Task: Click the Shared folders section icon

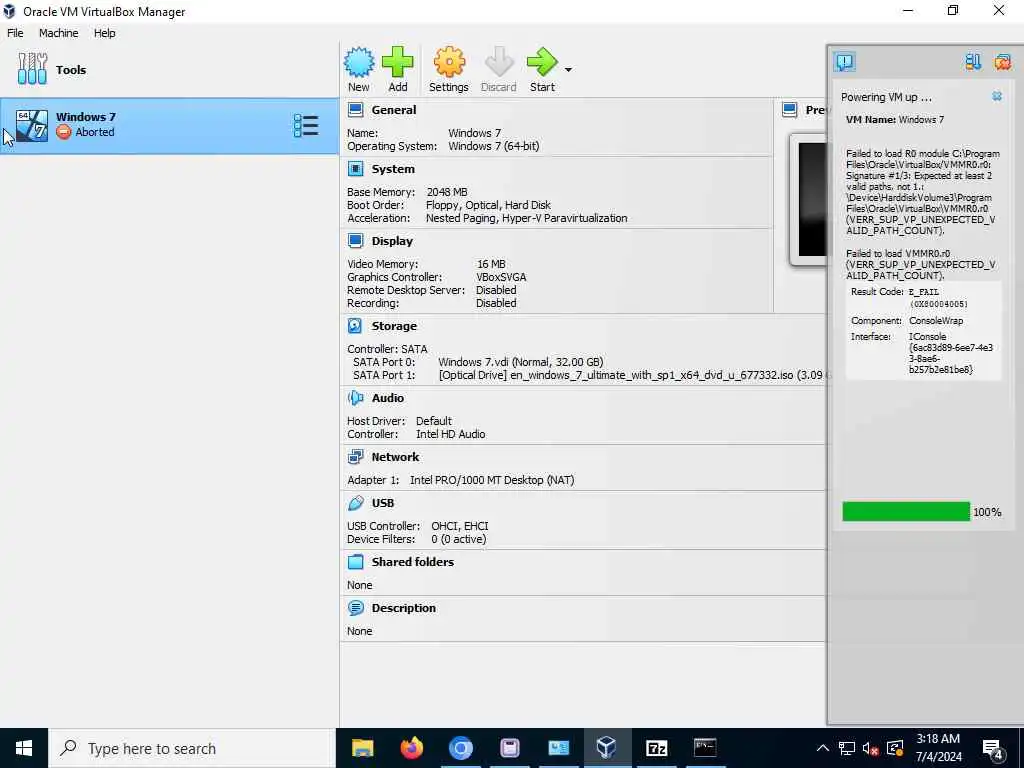Action: point(355,562)
